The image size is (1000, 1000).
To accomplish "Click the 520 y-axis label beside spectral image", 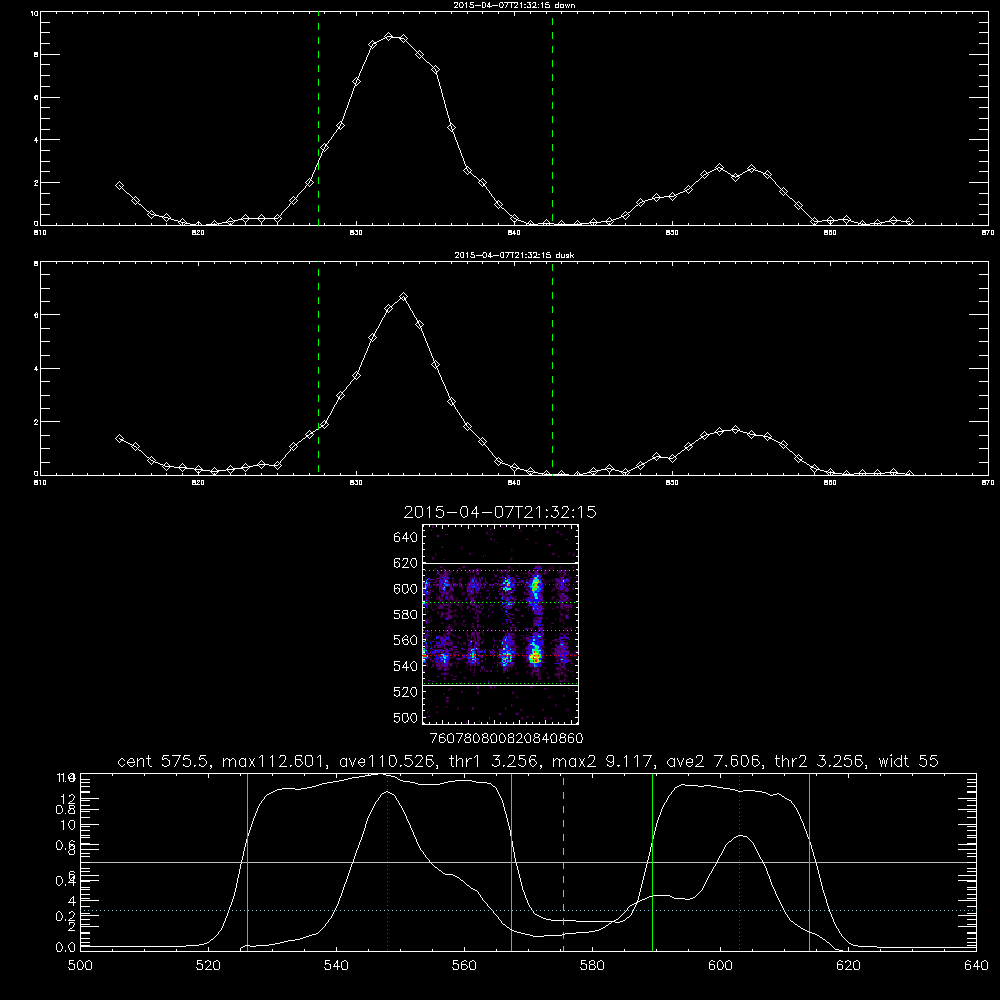I will [x=405, y=692].
